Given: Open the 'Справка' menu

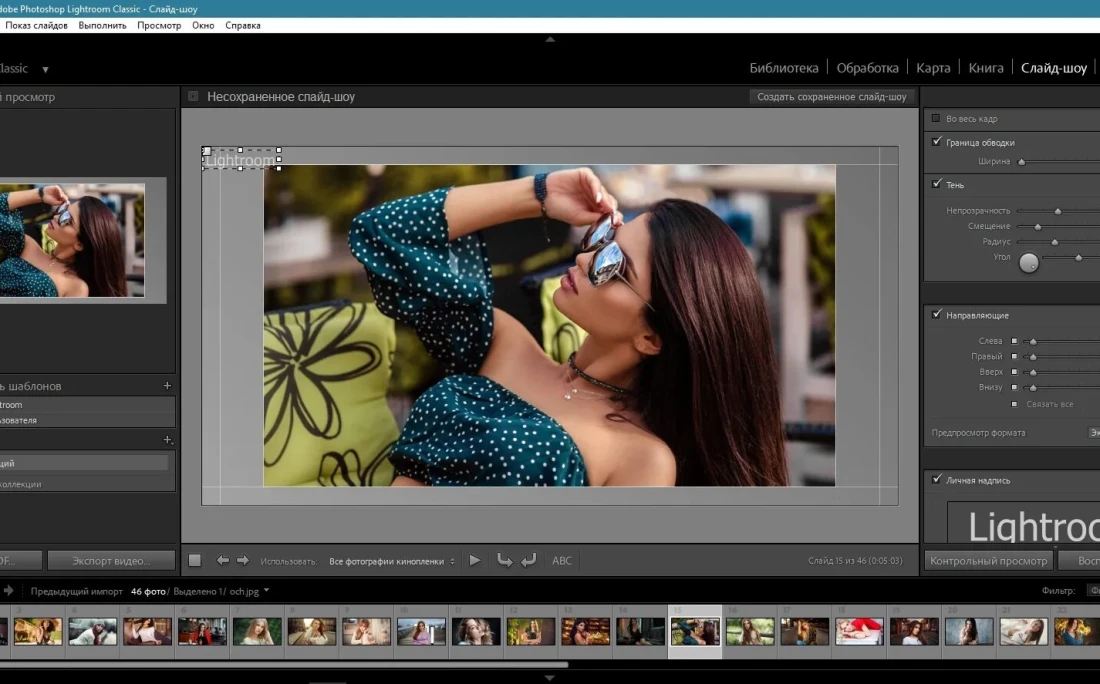Looking at the screenshot, I should tap(243, 25).
